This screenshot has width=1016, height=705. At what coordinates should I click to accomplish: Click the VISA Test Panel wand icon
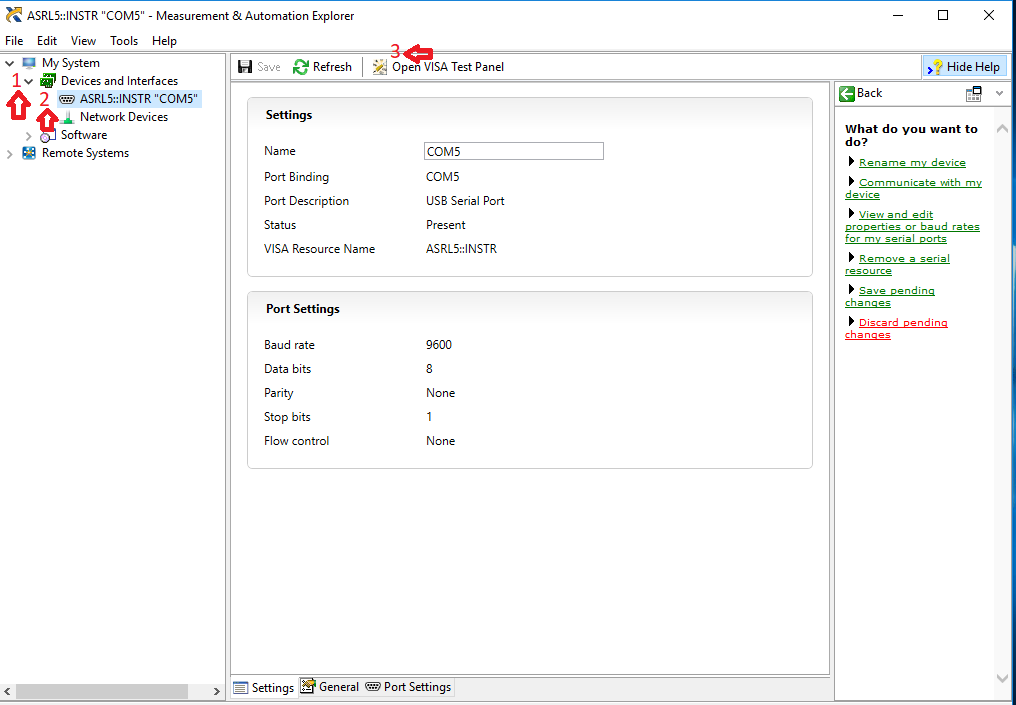point(380,67)
